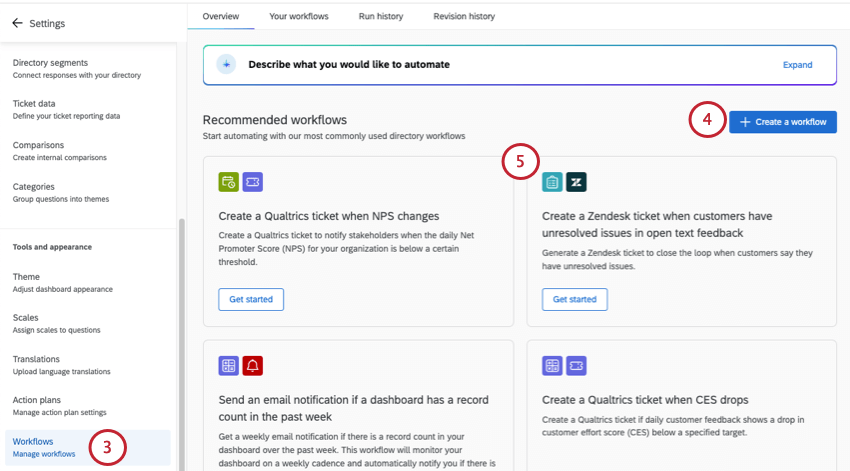
Task: Open the Run history tab
Action: [x=380, y=16]
